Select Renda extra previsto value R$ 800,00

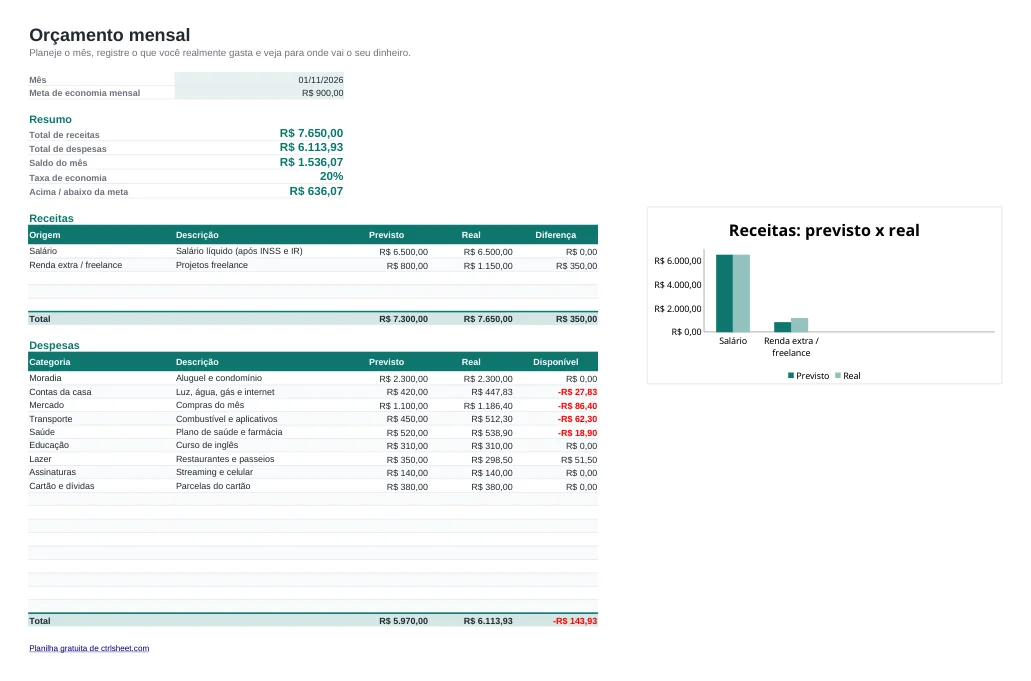pos(407,266)
